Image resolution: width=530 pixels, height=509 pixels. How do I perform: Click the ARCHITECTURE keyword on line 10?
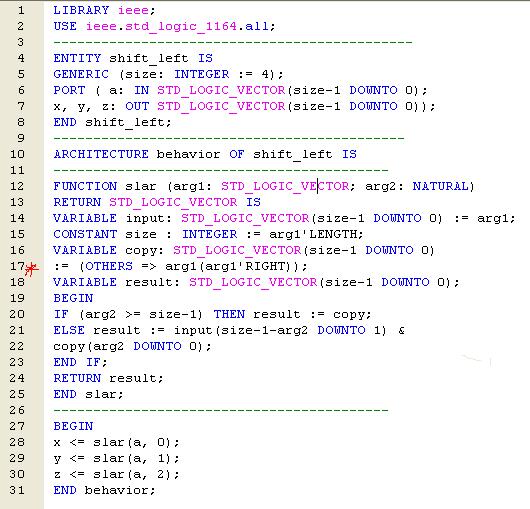pos(101,154)
